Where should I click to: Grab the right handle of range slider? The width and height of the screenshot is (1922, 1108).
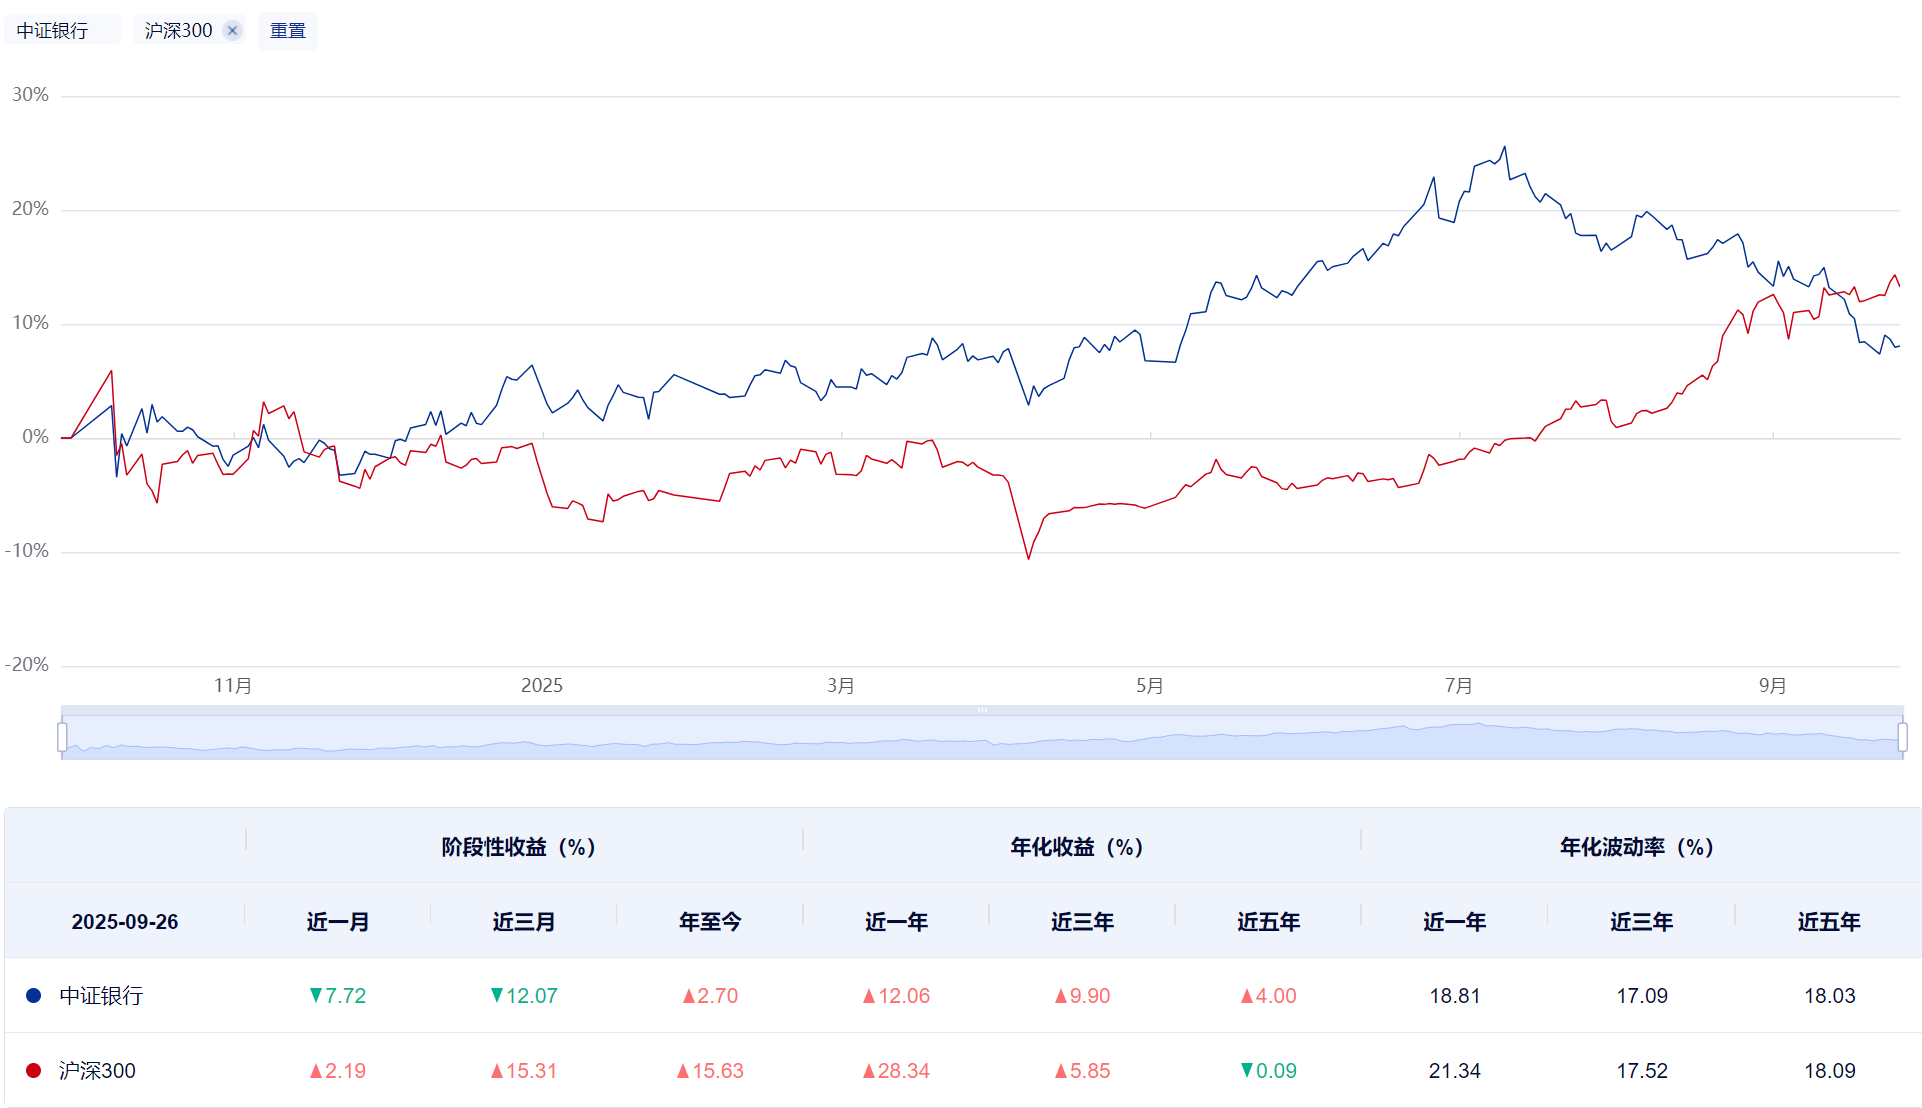(1902, 737)
